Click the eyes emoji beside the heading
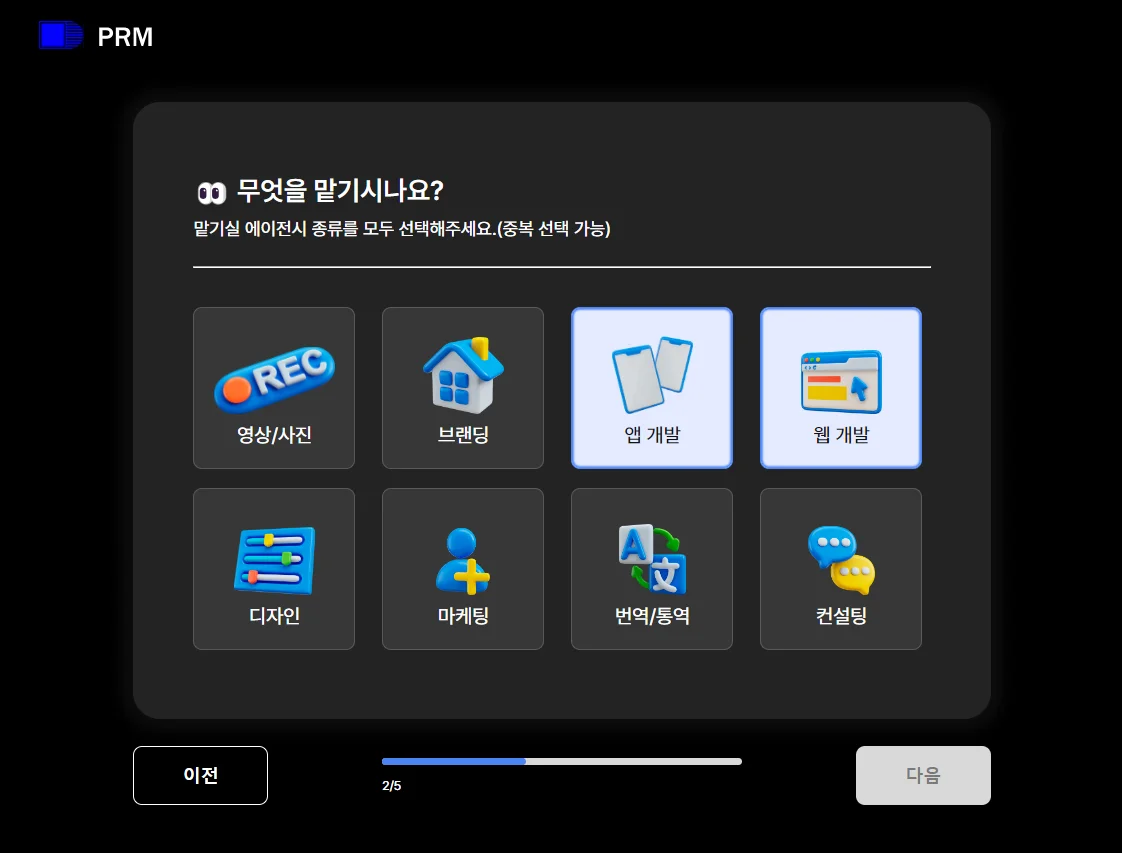The image size is (1122, 853). click(x=211, y=192)
